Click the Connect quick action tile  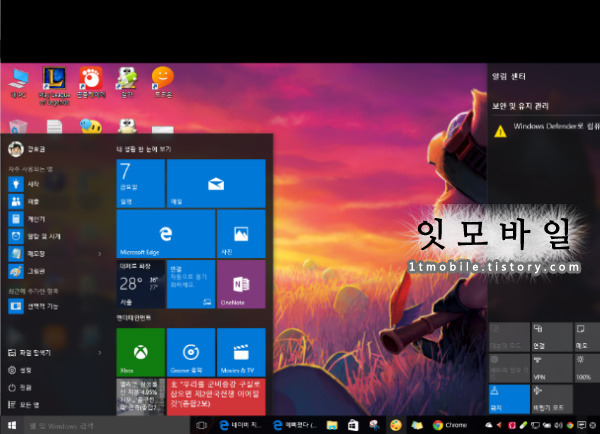click(x=552, y=337)
